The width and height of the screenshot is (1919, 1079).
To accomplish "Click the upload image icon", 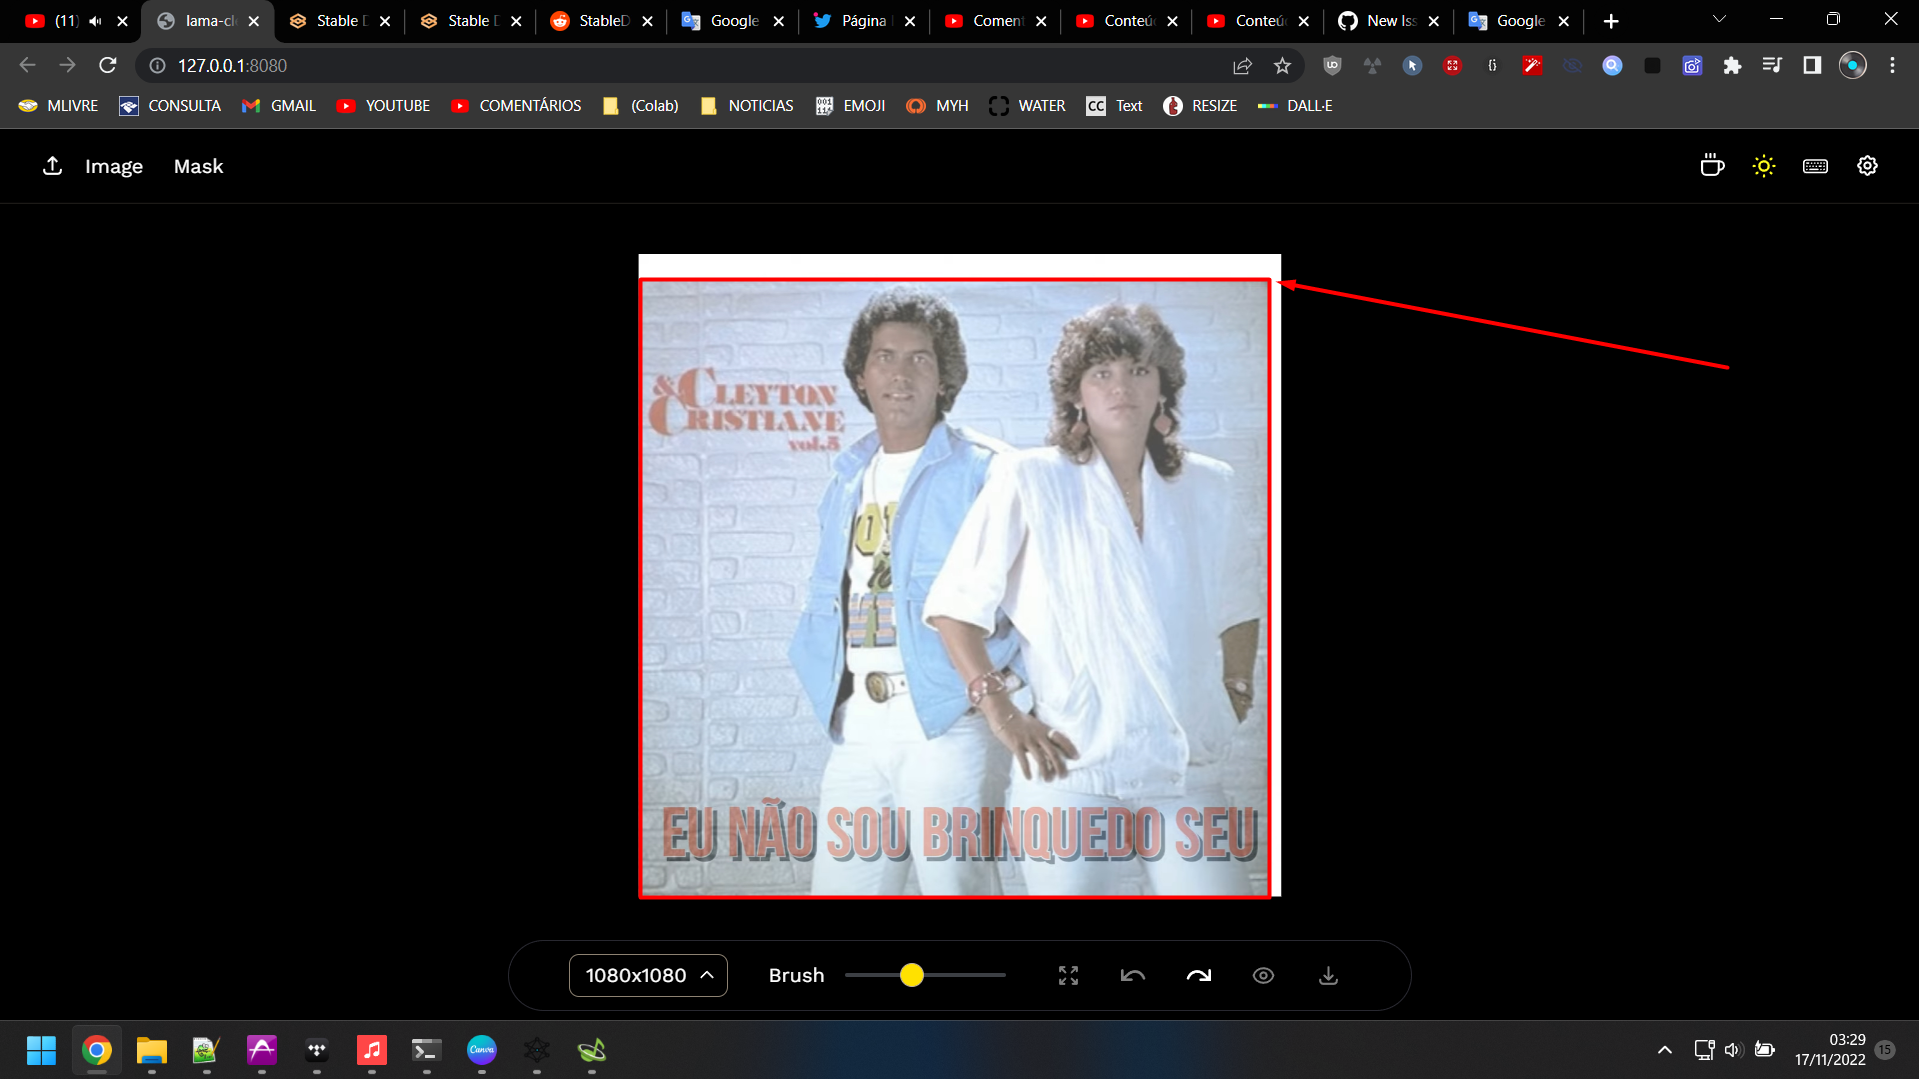I will [x=53, y=165].
